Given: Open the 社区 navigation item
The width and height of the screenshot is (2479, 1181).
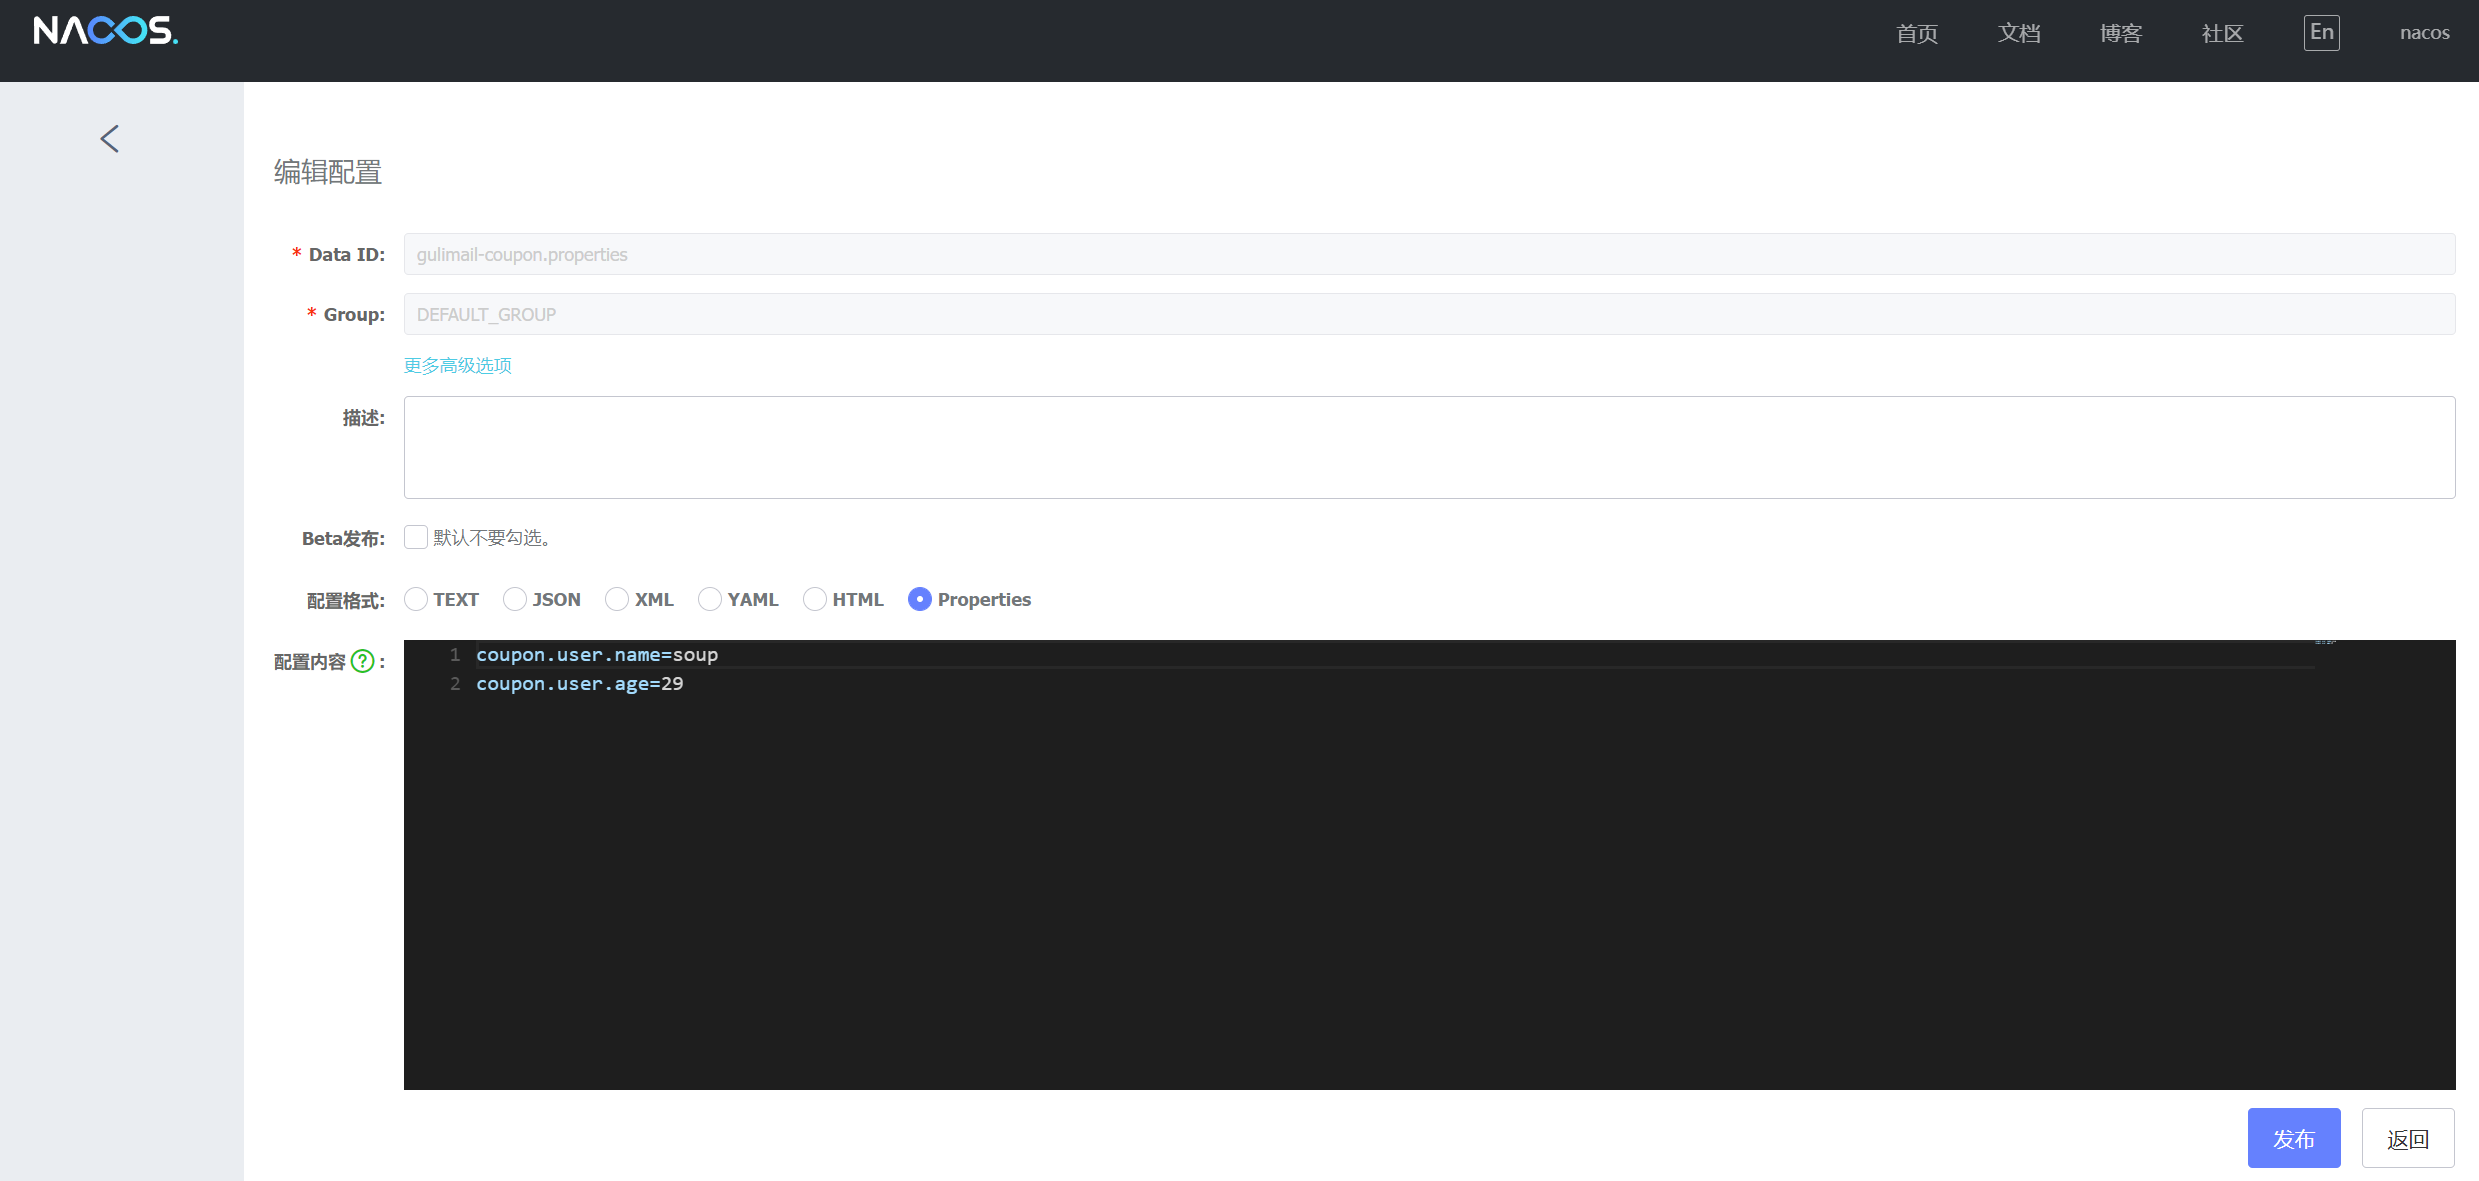Looking at the screenshot, I should coord(2223,34).
